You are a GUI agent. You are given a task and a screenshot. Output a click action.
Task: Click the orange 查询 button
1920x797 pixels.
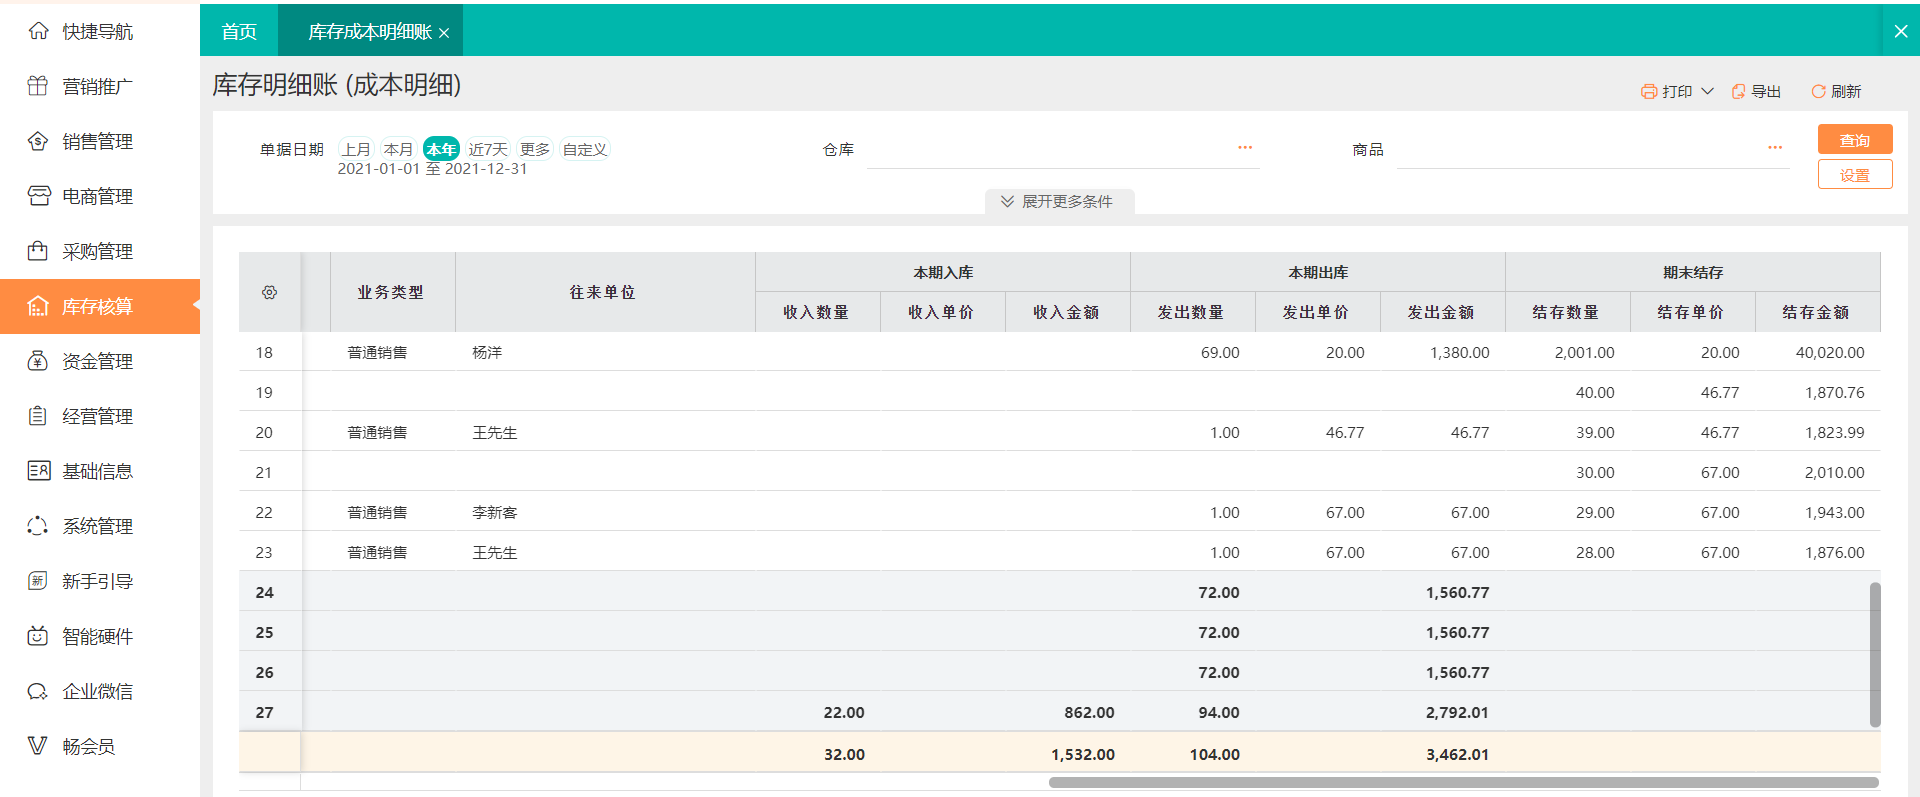pyautogui.click(x=1854, y=140)
